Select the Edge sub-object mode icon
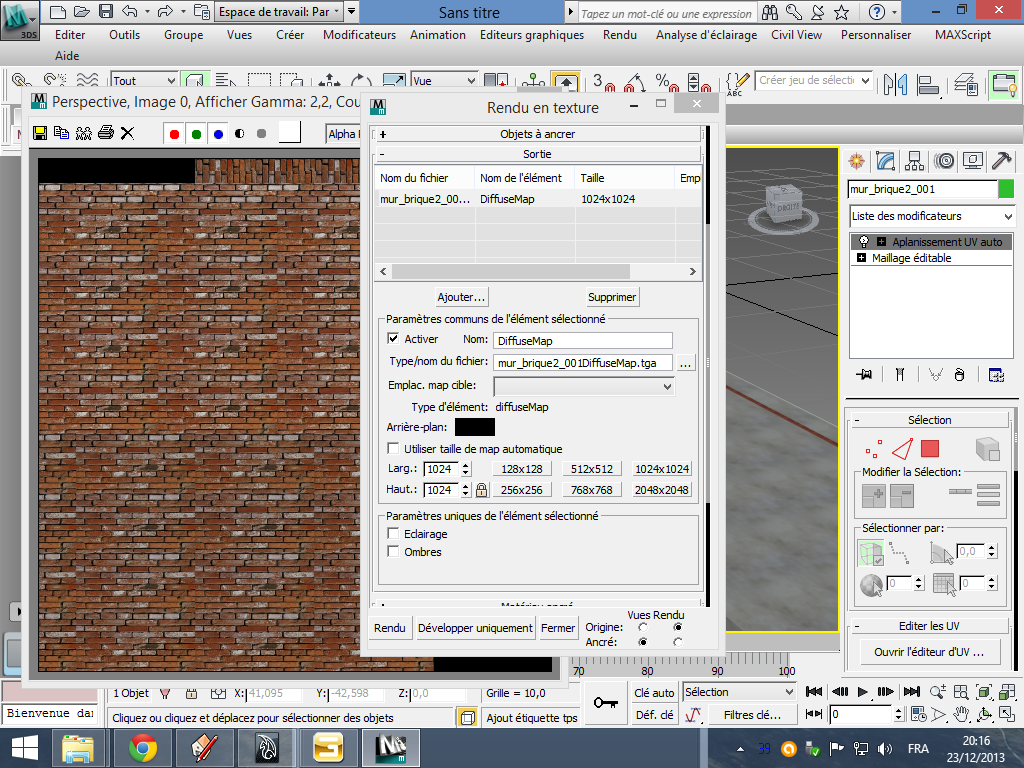The width and height of the screenshot is (1024, 768). [902, 449]
